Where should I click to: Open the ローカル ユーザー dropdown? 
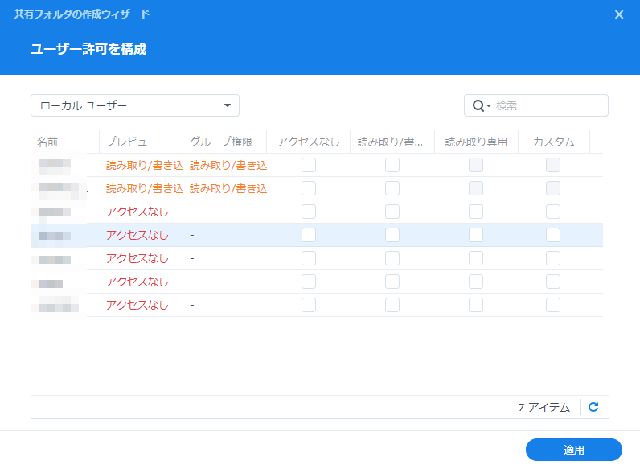click(x=134, y=105)
